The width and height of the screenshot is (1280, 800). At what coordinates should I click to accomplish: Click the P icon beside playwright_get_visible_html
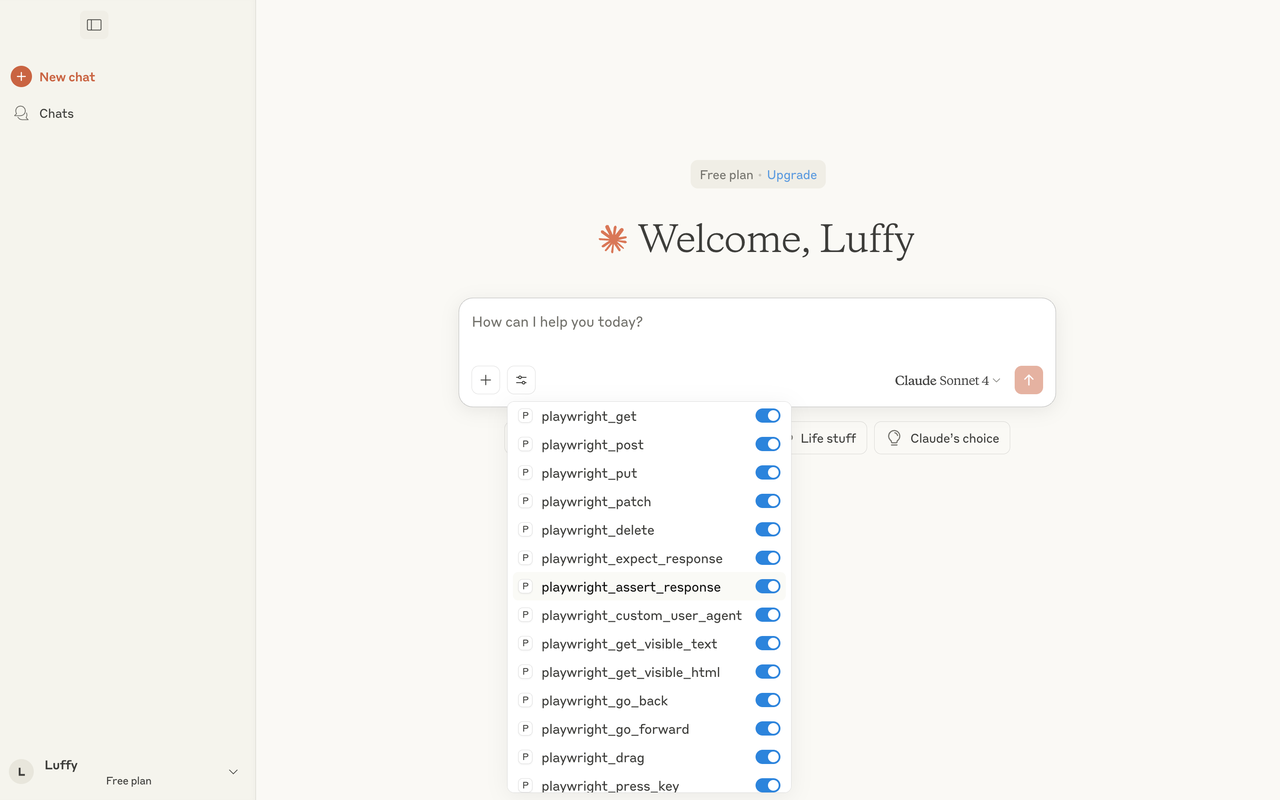(x=525, y=672)
